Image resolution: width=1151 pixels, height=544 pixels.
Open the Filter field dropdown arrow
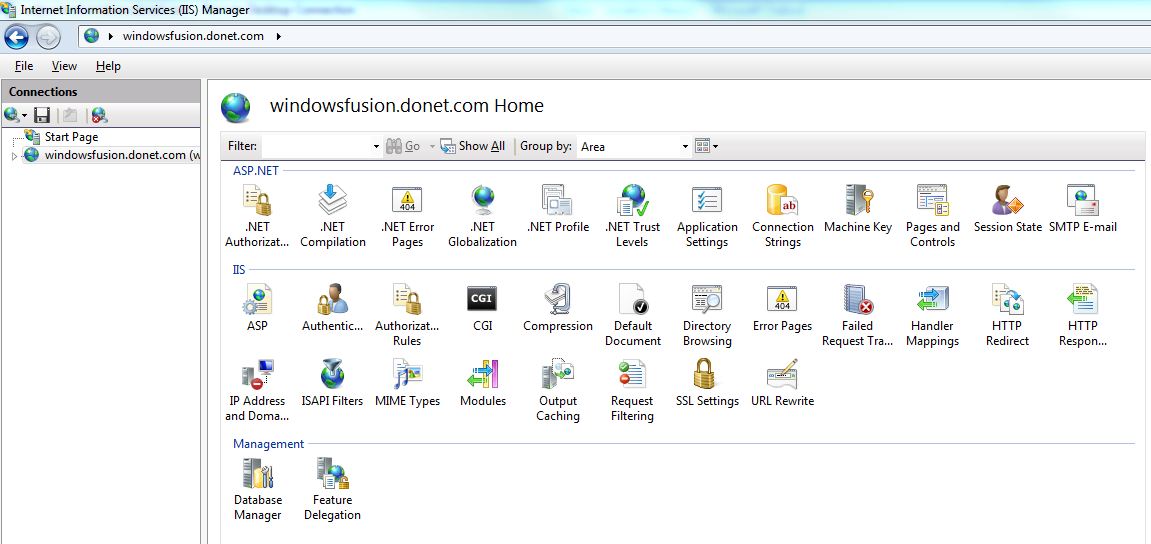coord(376,147)
